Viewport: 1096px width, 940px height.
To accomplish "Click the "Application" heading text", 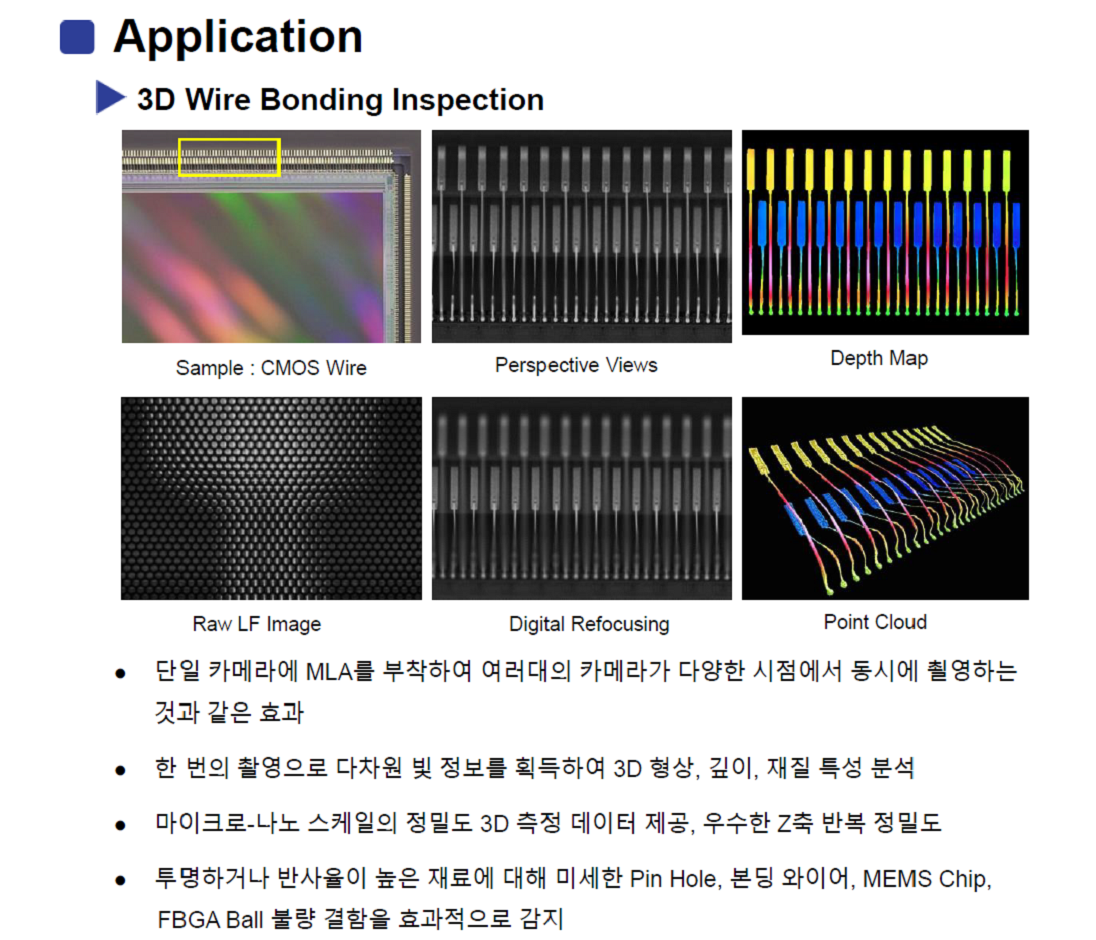I will click(238, 37).
